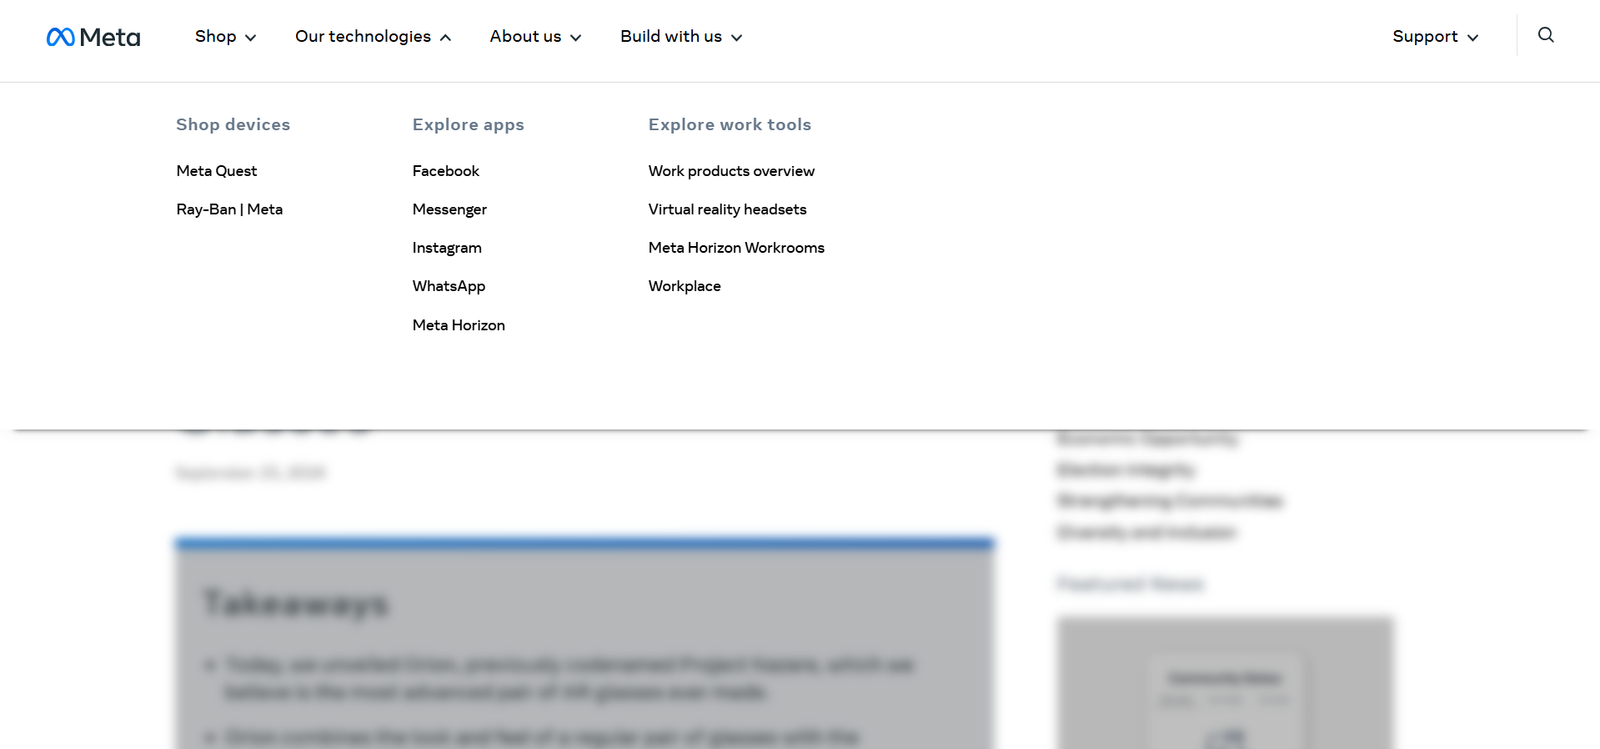This screenshot has width=1600, height=749.
Task: Select Facebook under Explore apps
Action: [x=445, y=171]
